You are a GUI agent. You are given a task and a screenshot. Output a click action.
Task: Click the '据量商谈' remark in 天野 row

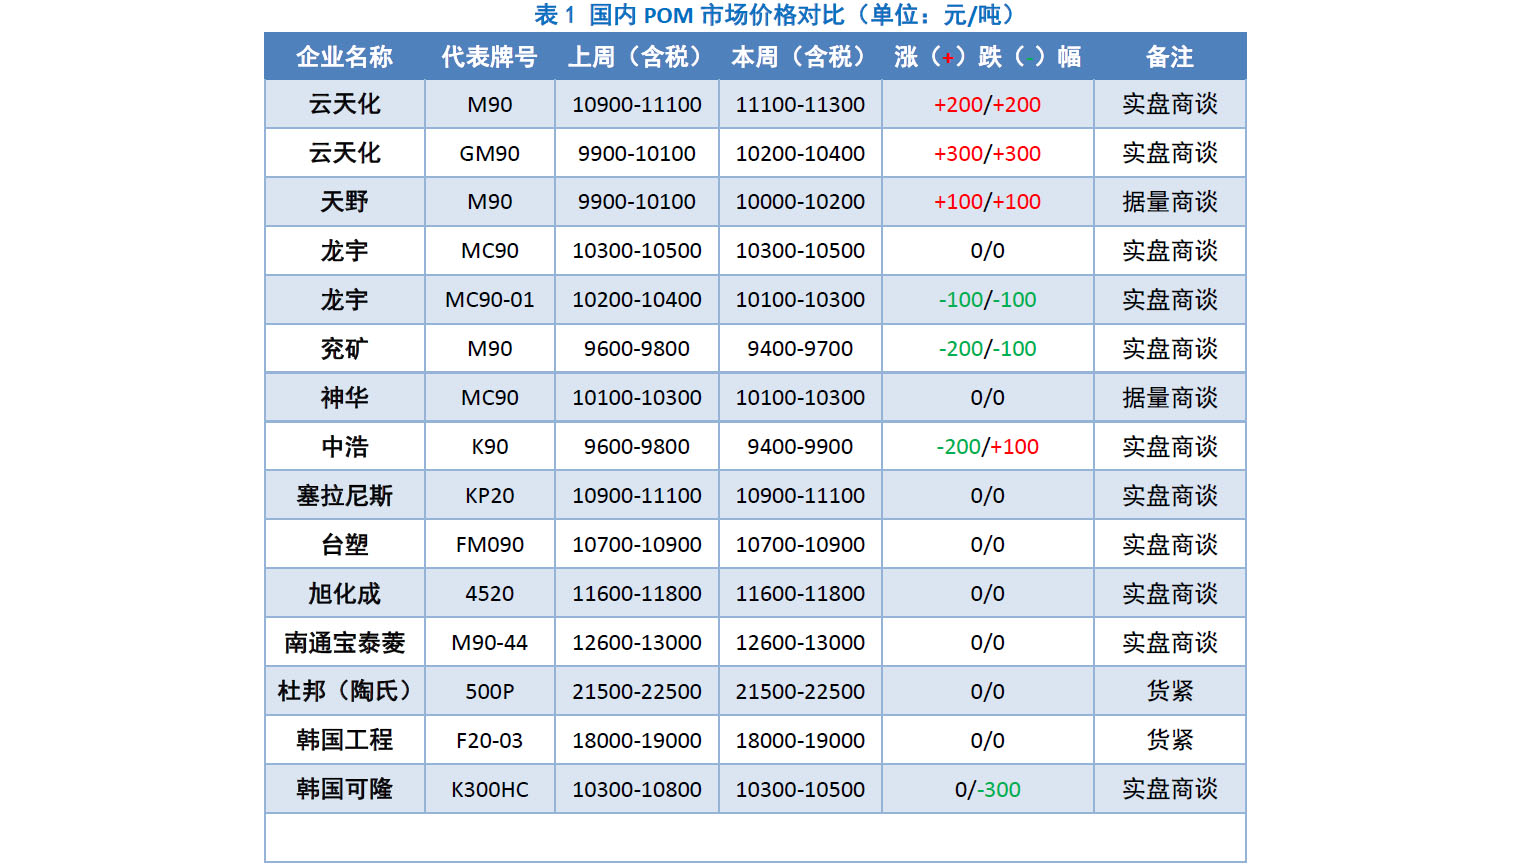point(1170,202)
